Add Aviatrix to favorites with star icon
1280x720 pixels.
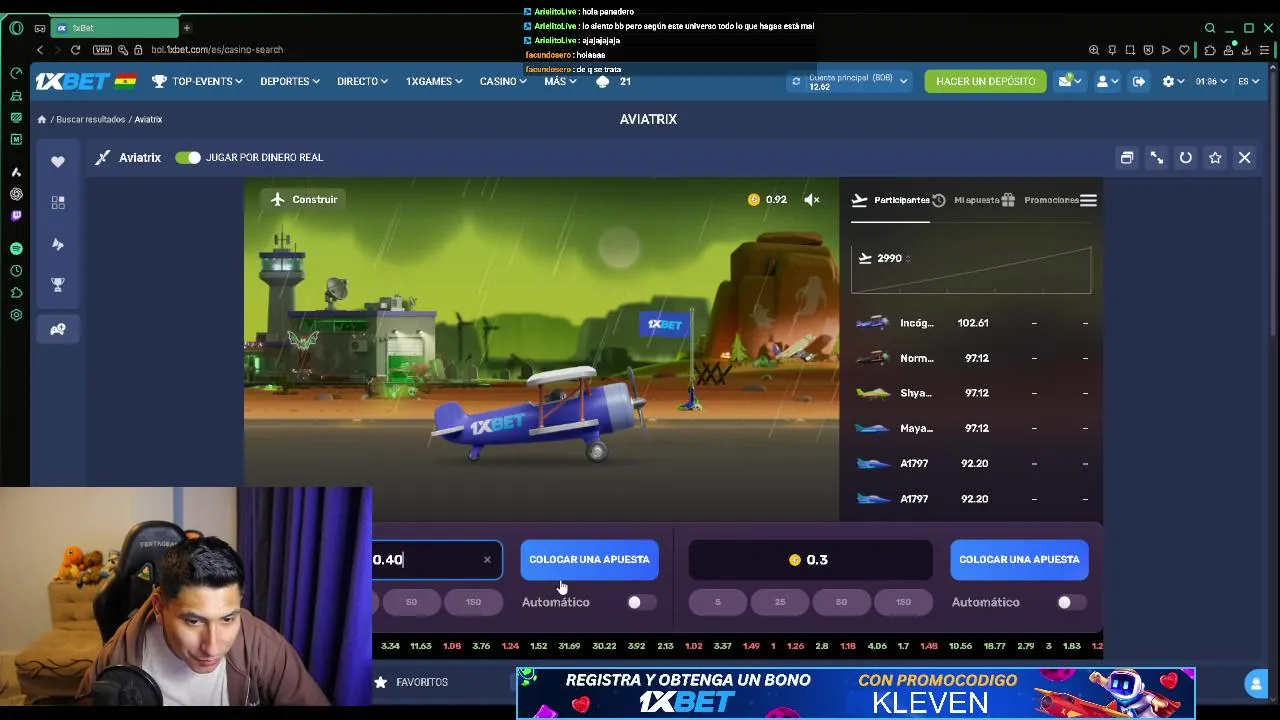(1215, 158)
